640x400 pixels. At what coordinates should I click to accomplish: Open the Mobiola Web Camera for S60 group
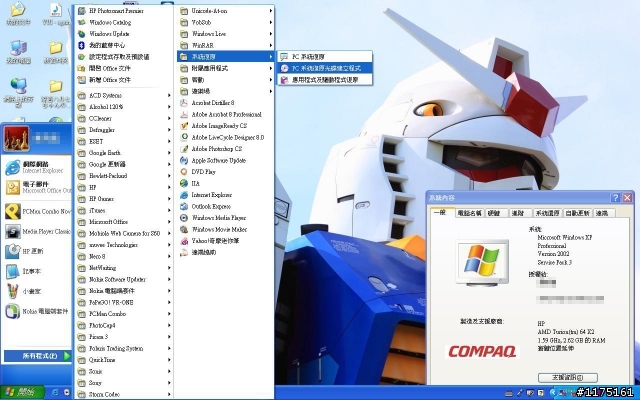pyautogui.click(x=124, y=233)
